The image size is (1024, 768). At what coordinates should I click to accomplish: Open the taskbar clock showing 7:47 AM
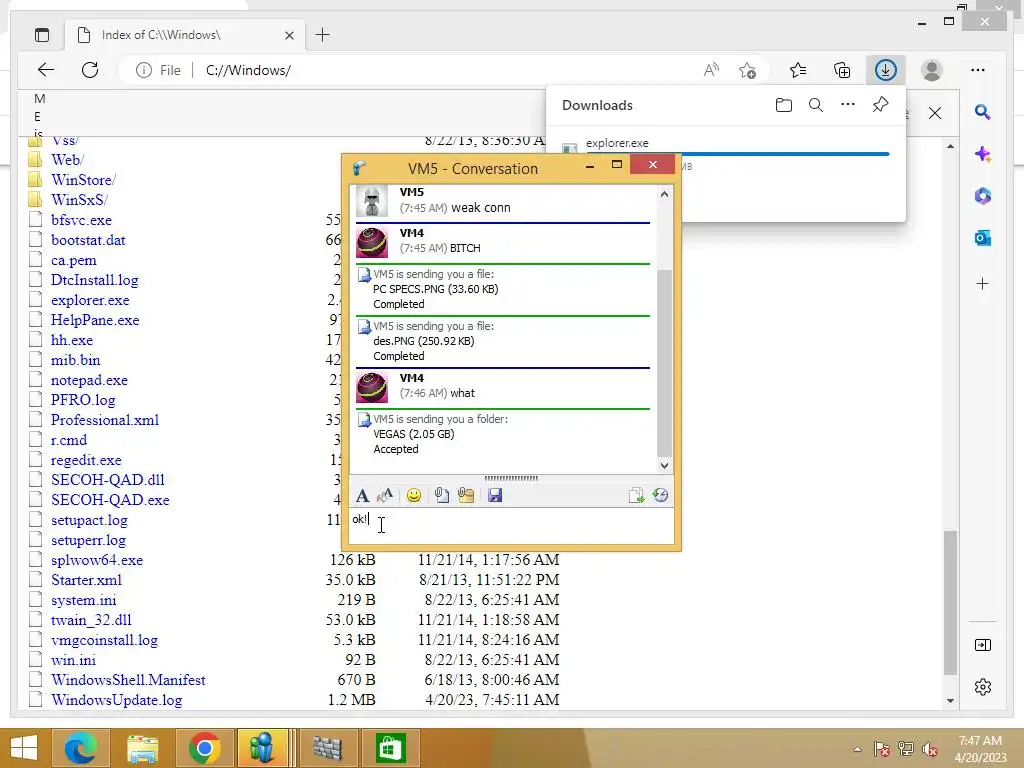click(x=980, y=749)
